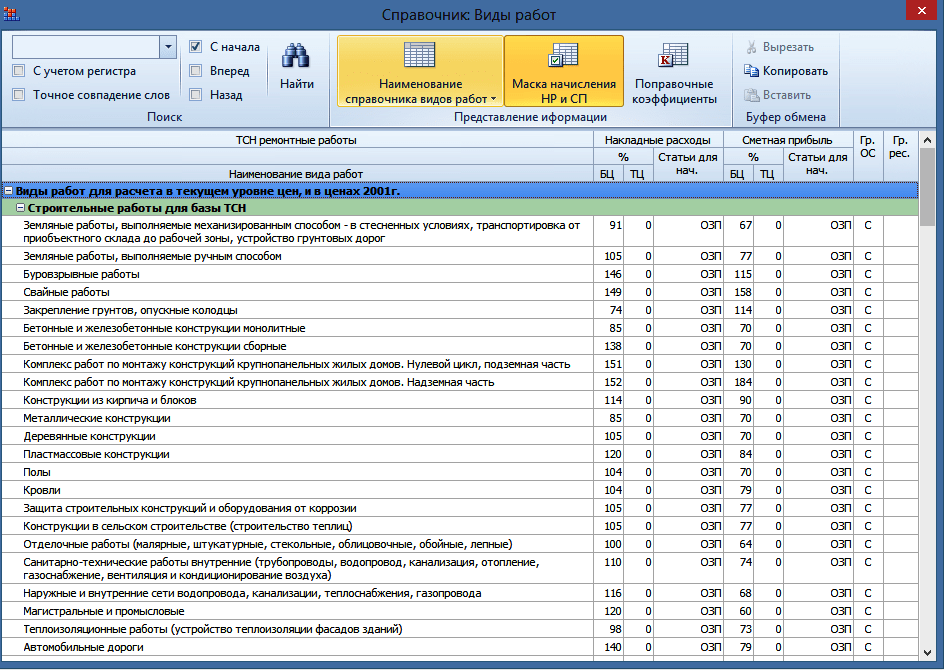
Task: Enable Точное совпадение слов checkbox
Action: (x=19, y=95)
